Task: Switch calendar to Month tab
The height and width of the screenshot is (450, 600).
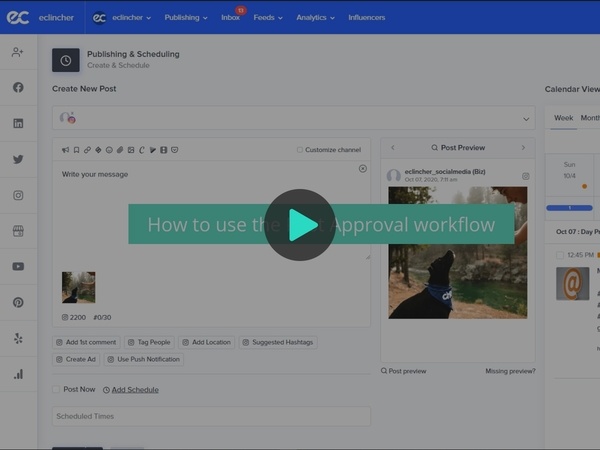Action: tap(590, 118)
